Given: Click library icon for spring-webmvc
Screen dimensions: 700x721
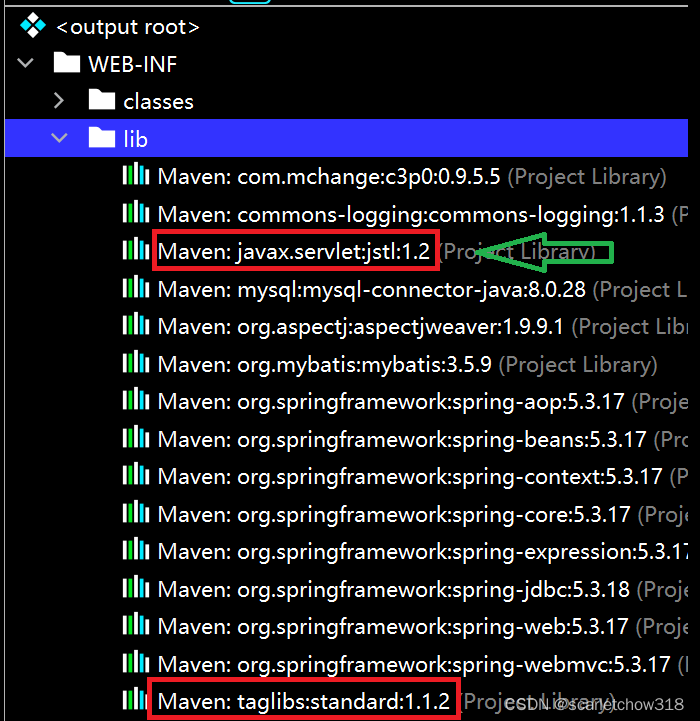Looking at the screenshot, I should coord(136,662).
